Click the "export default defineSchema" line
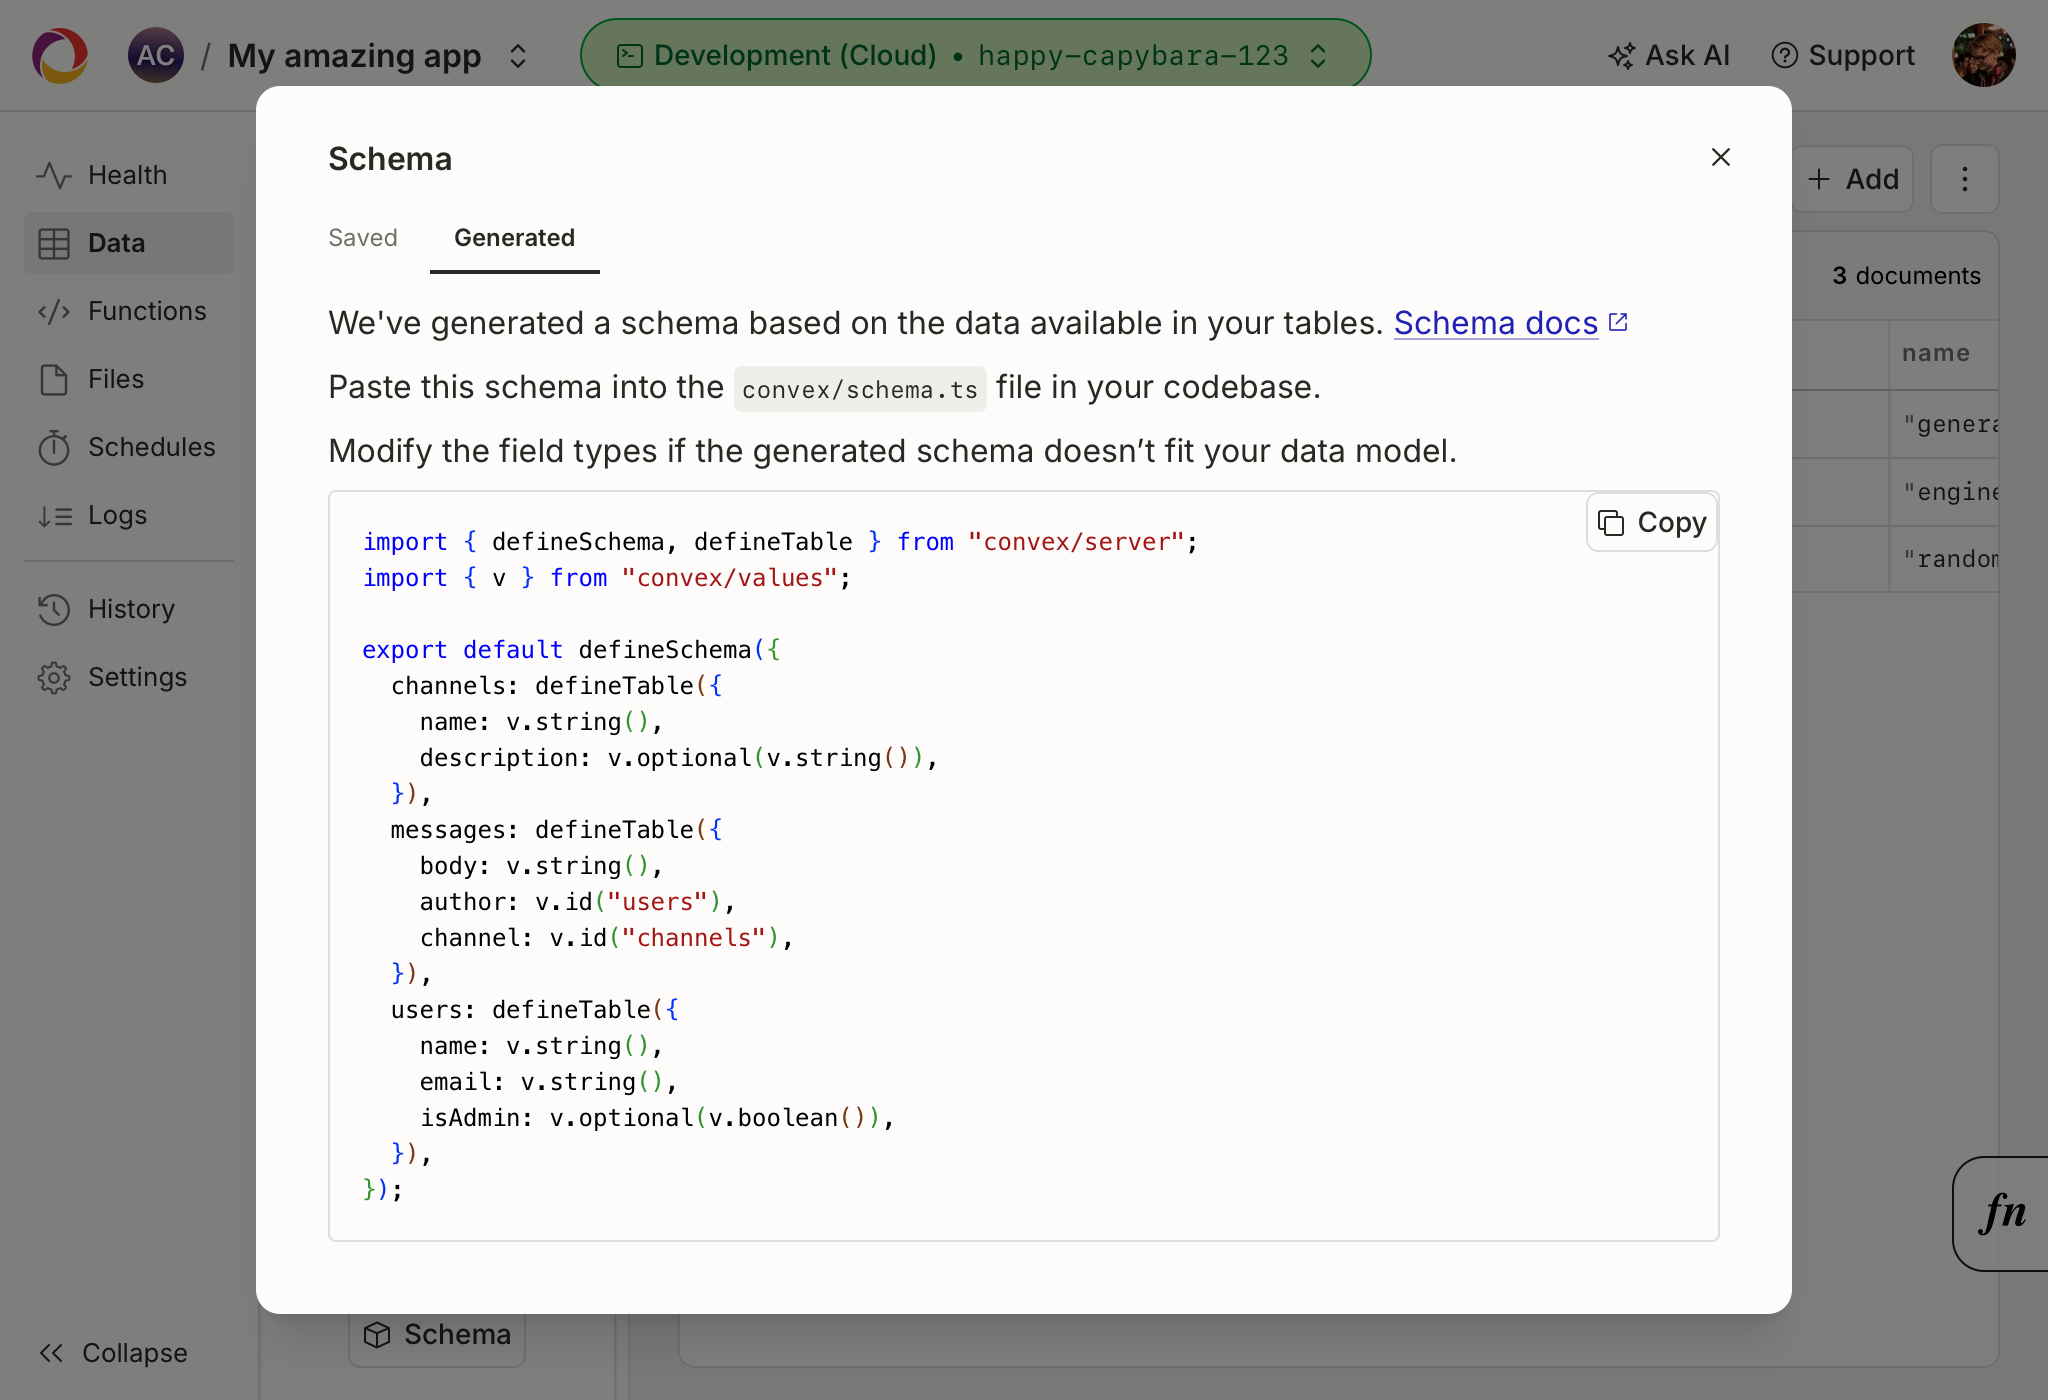 (x=571, y=650)
